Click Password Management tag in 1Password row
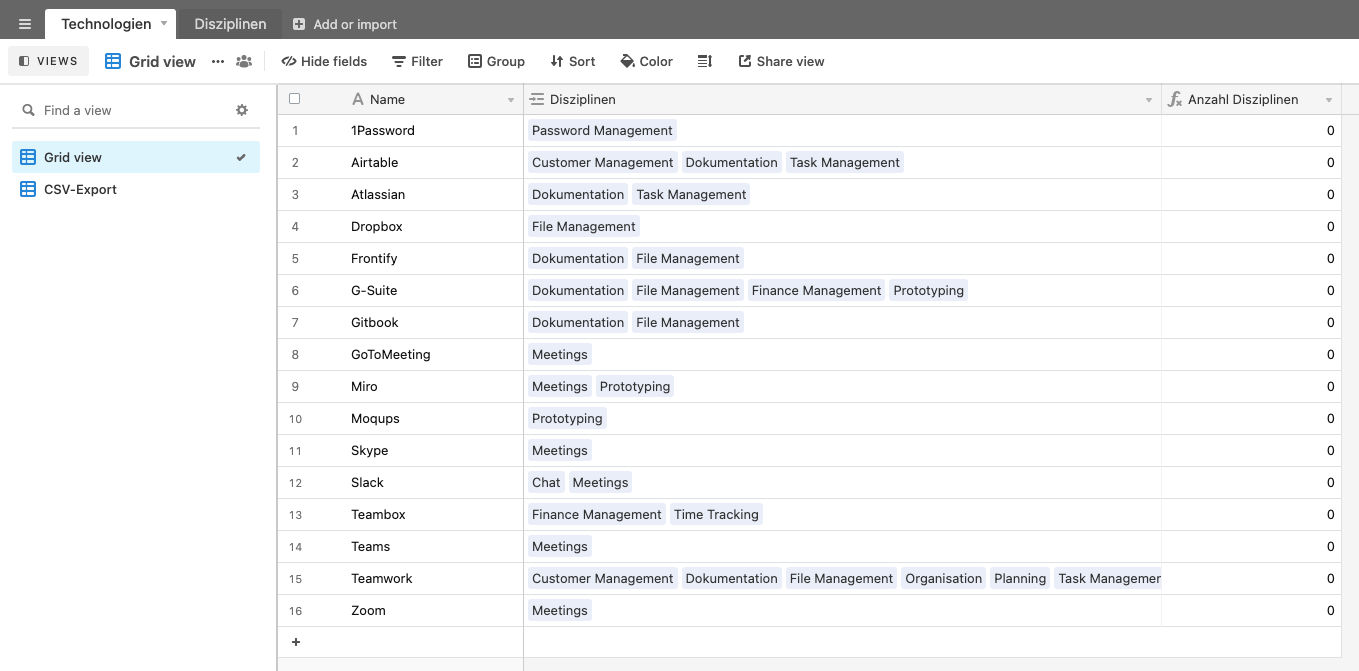 coord(602,131)
